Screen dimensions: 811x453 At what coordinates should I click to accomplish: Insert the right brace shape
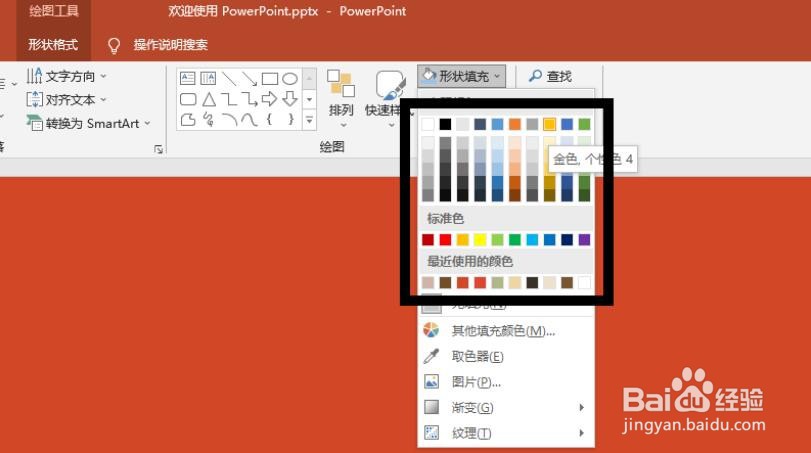[x=291, y=119]
